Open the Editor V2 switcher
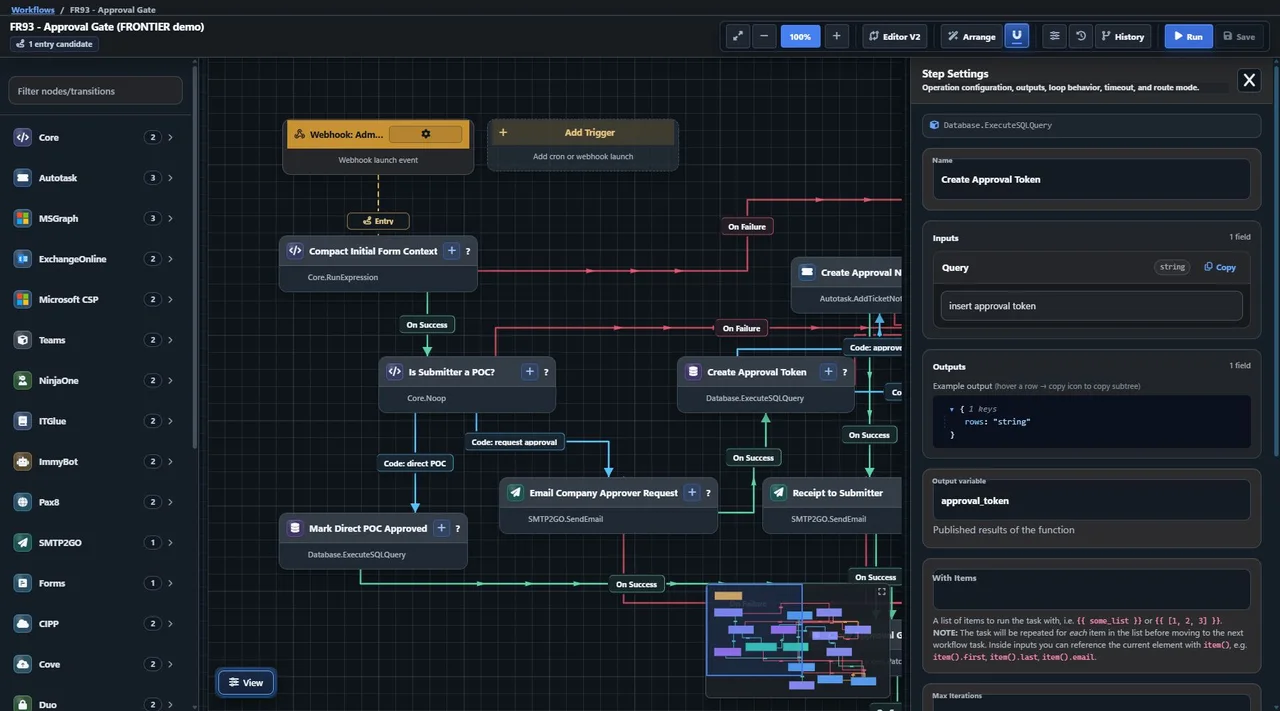 coord(895,36)
